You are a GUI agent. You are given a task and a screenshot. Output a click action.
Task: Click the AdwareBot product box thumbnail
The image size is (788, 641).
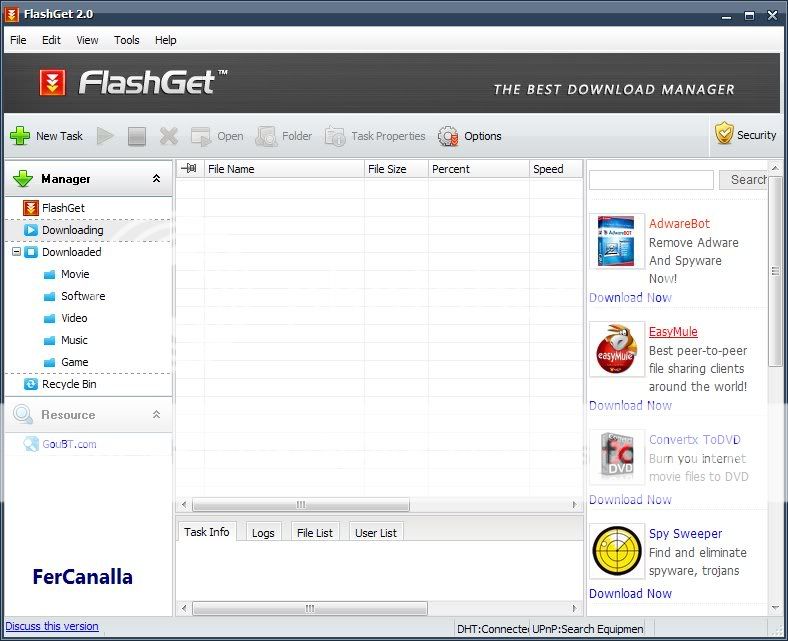617,242
